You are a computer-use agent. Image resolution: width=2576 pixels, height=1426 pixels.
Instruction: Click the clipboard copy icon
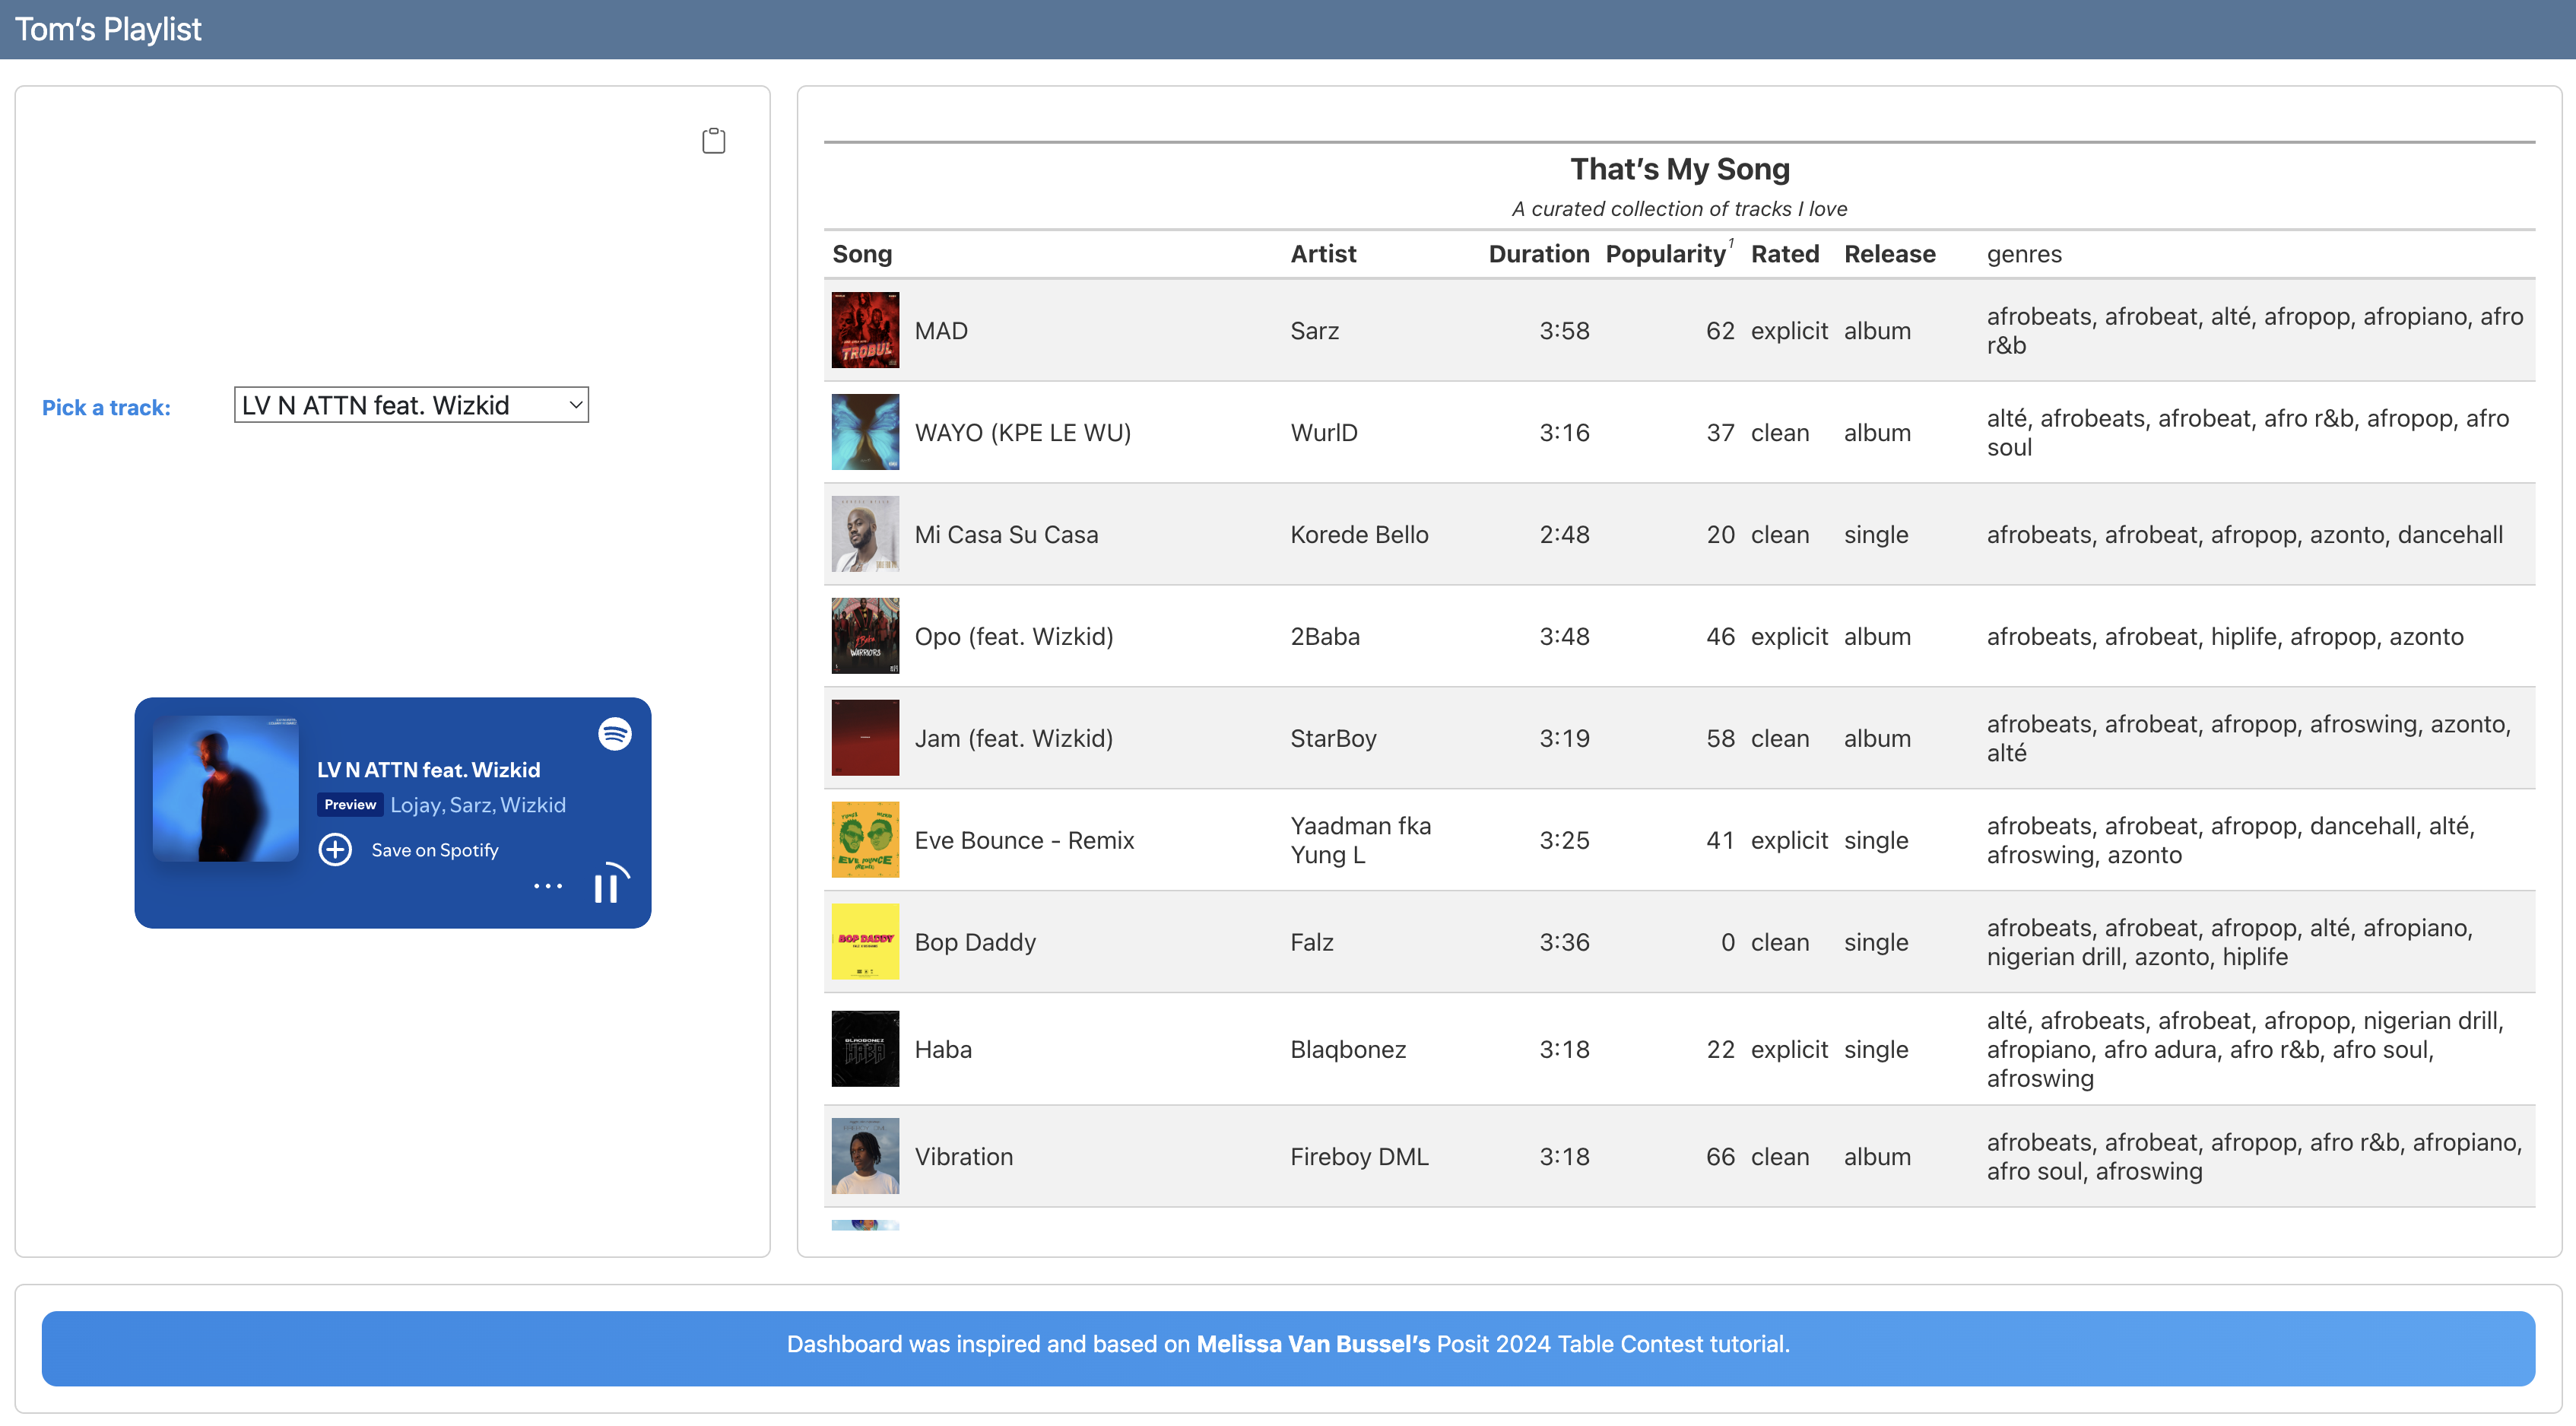pos(713,141)
